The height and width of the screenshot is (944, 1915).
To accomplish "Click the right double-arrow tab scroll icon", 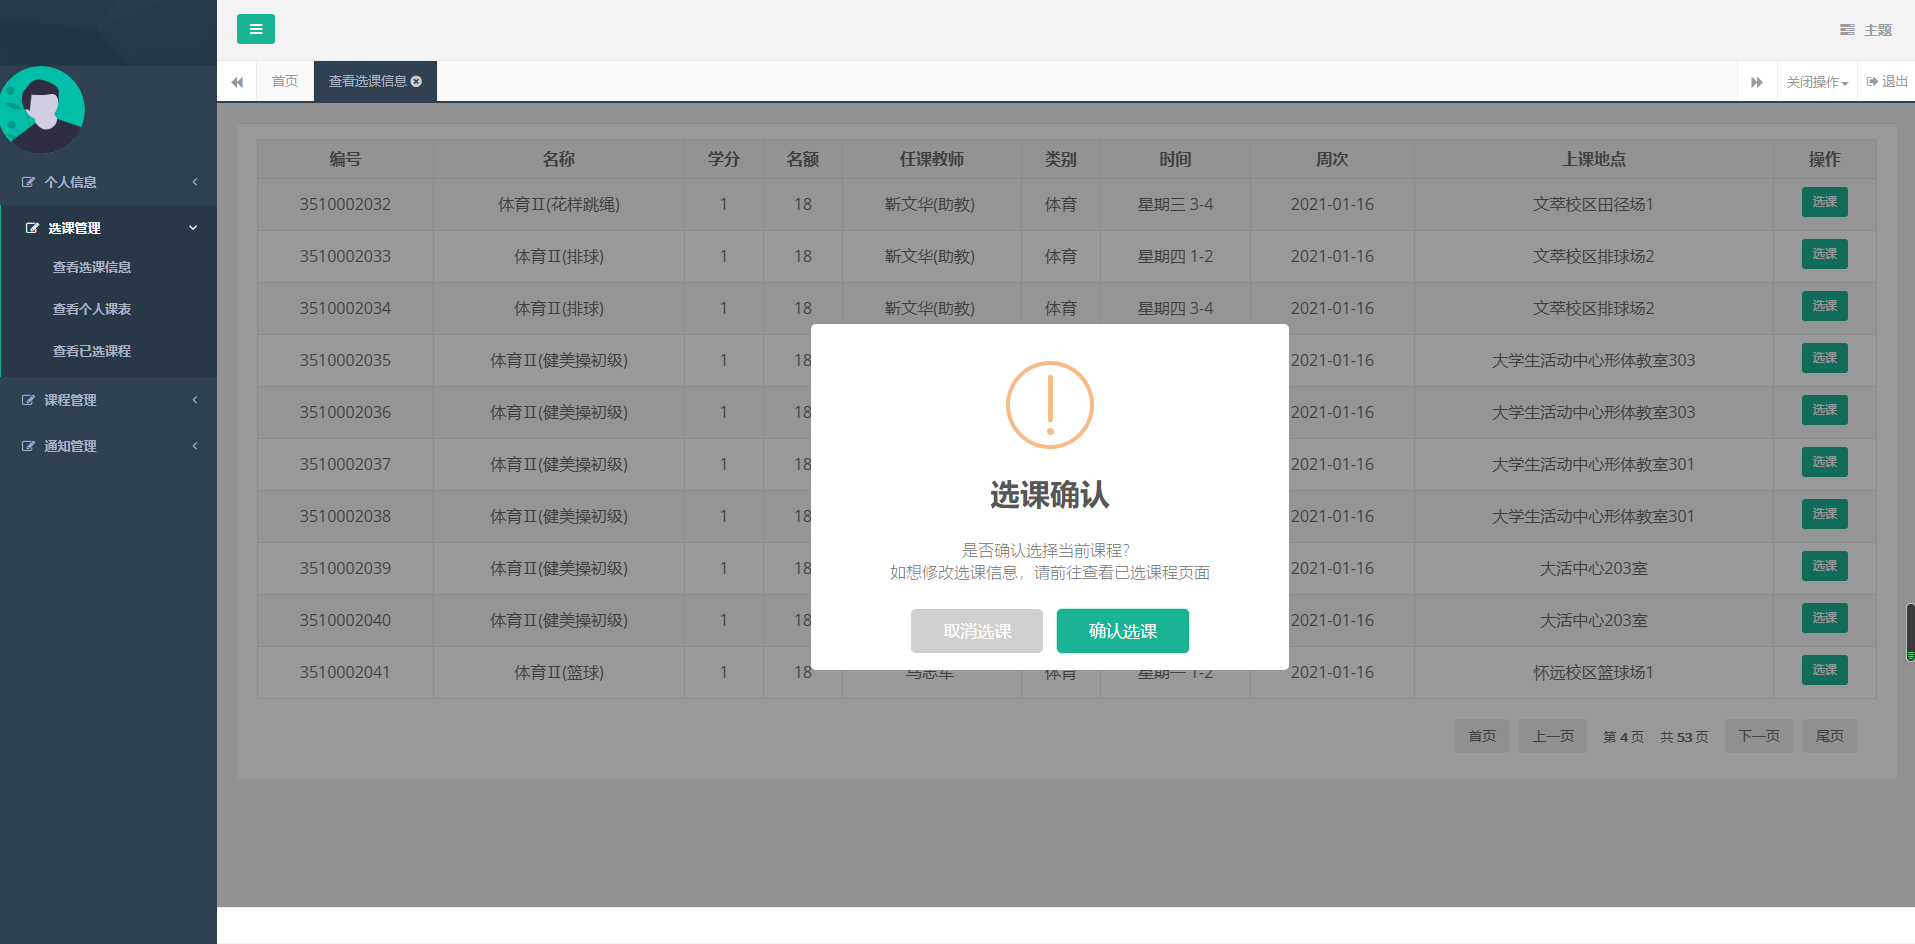I will [1757, 81].
